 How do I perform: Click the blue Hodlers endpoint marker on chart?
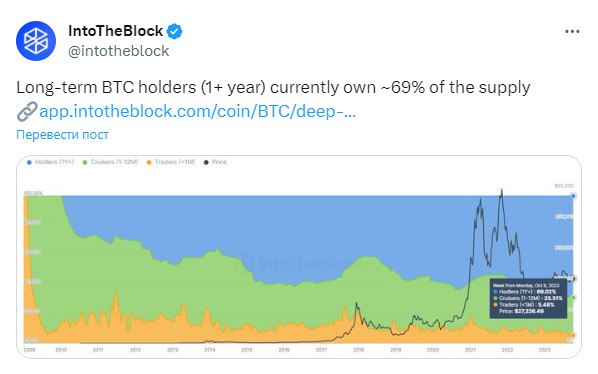(573, 196)
